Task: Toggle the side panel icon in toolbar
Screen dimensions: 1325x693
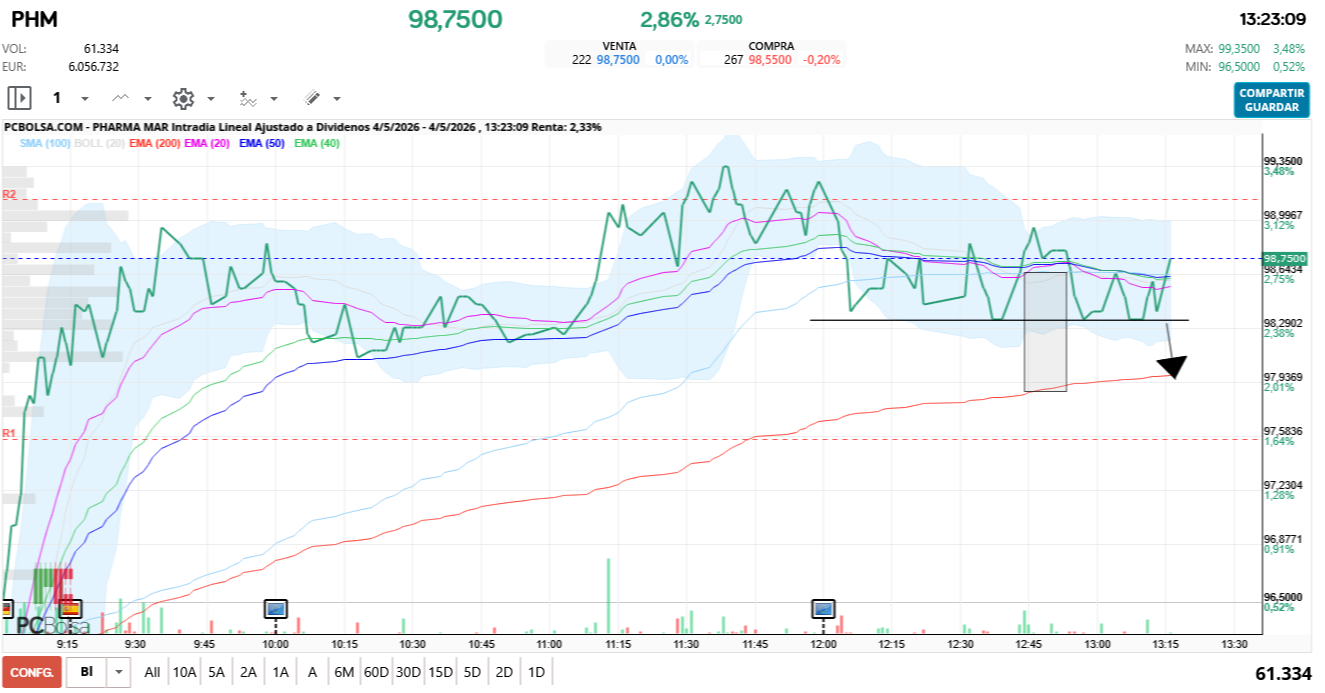Action: click(19, 98)
